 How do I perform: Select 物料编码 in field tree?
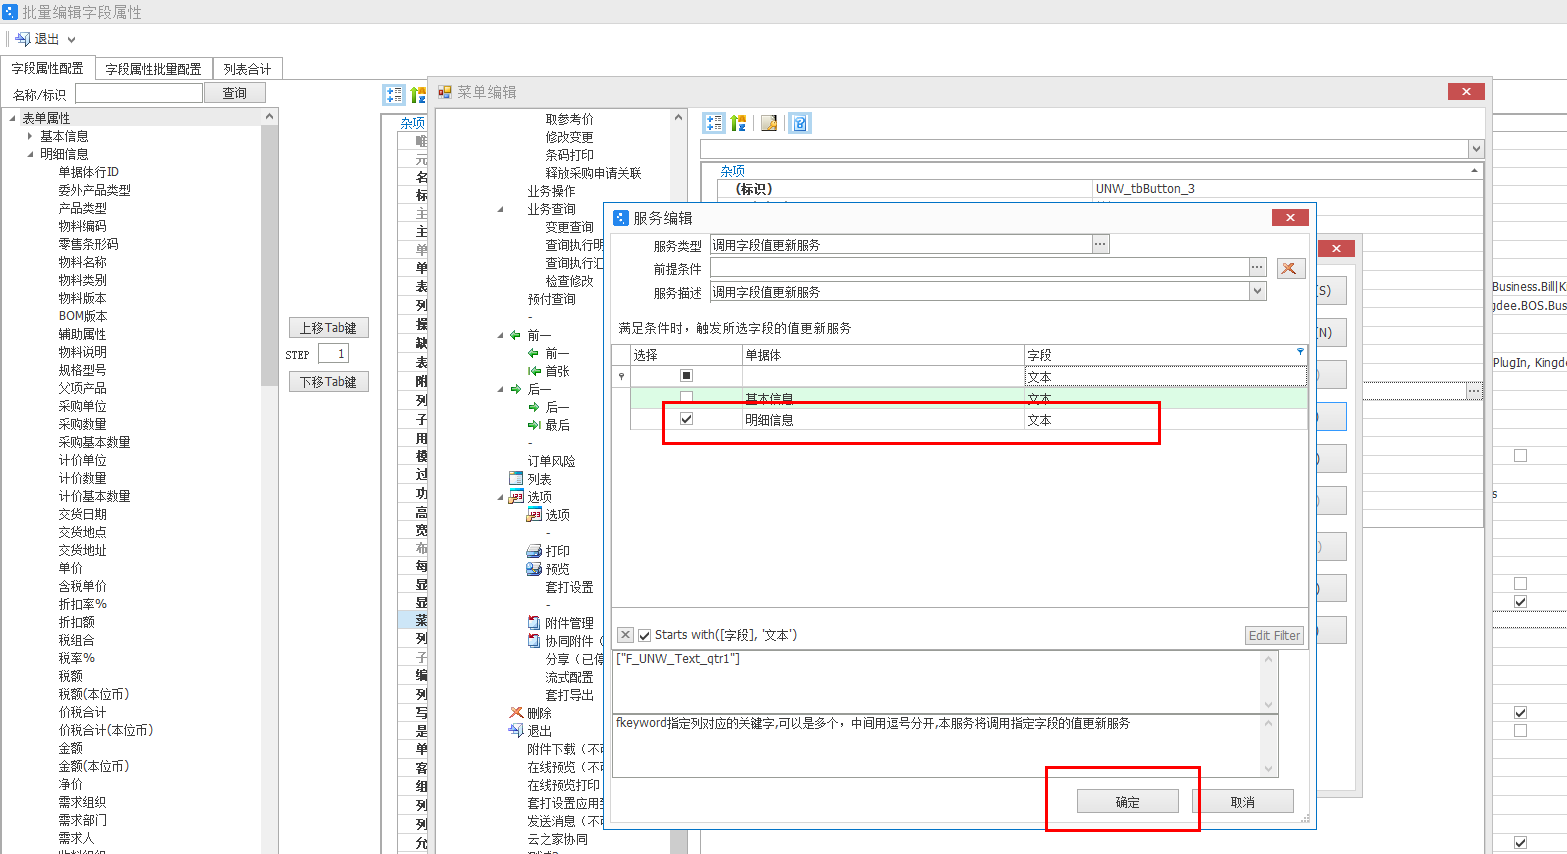(82, 226)
